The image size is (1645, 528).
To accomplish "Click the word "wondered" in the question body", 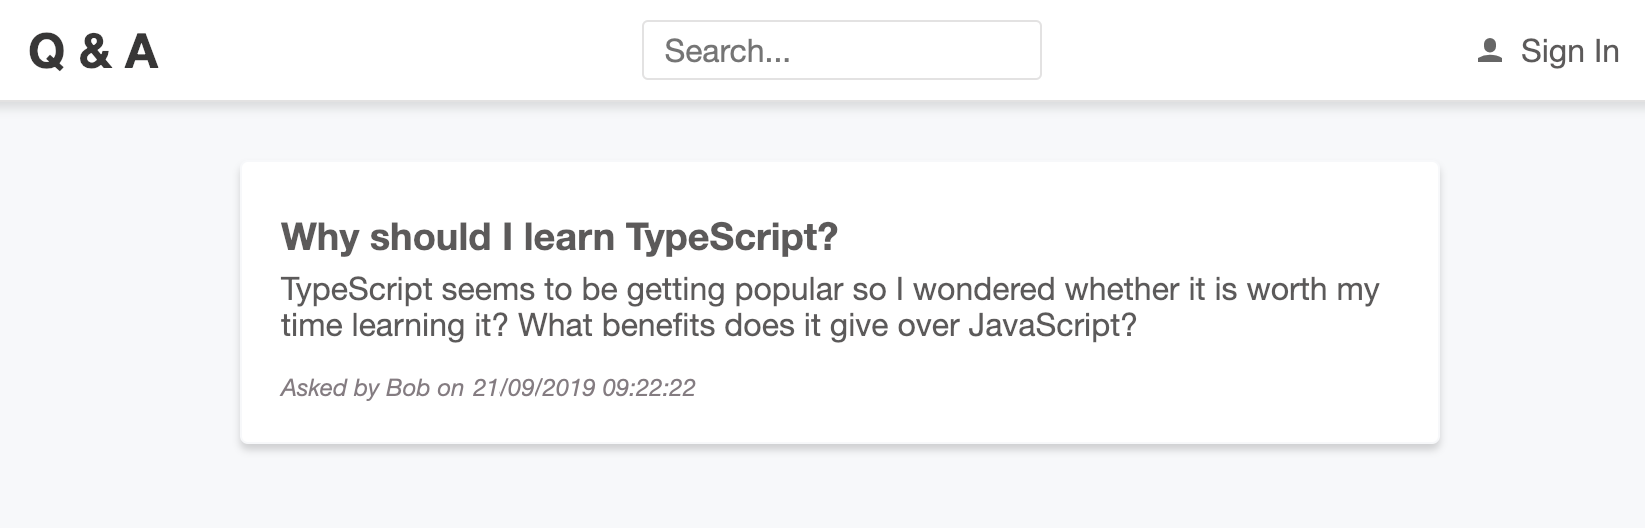I will pyautogui.click(x=983, y=290).
